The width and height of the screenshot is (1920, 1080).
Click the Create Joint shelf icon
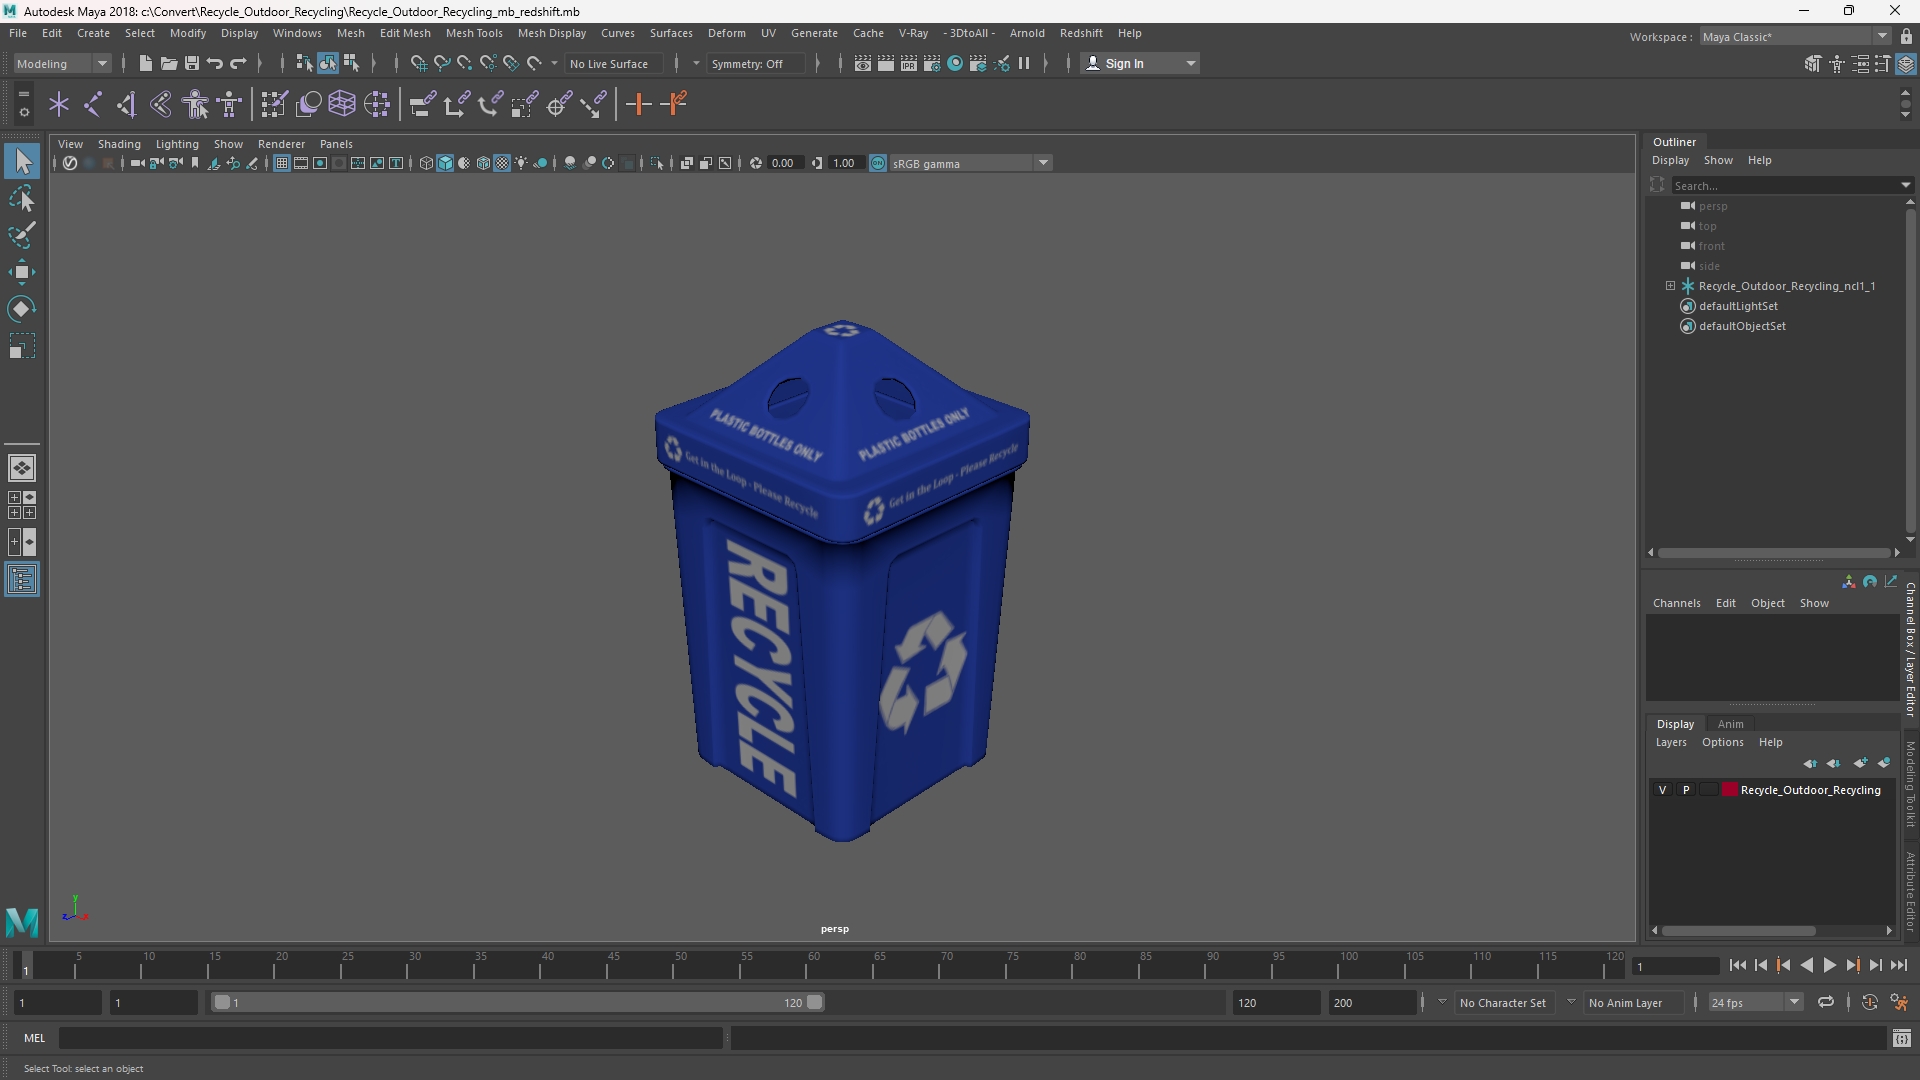pos(93,104)
